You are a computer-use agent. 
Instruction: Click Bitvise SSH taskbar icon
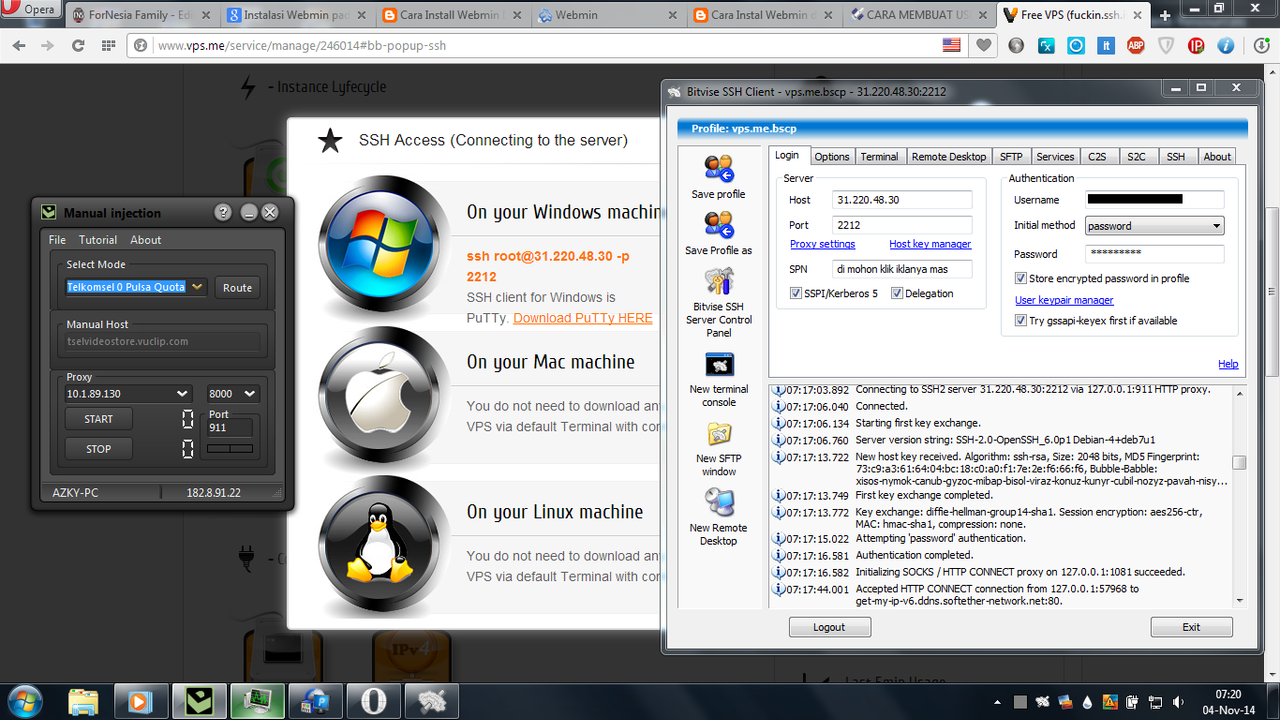[x=432, y=700]
